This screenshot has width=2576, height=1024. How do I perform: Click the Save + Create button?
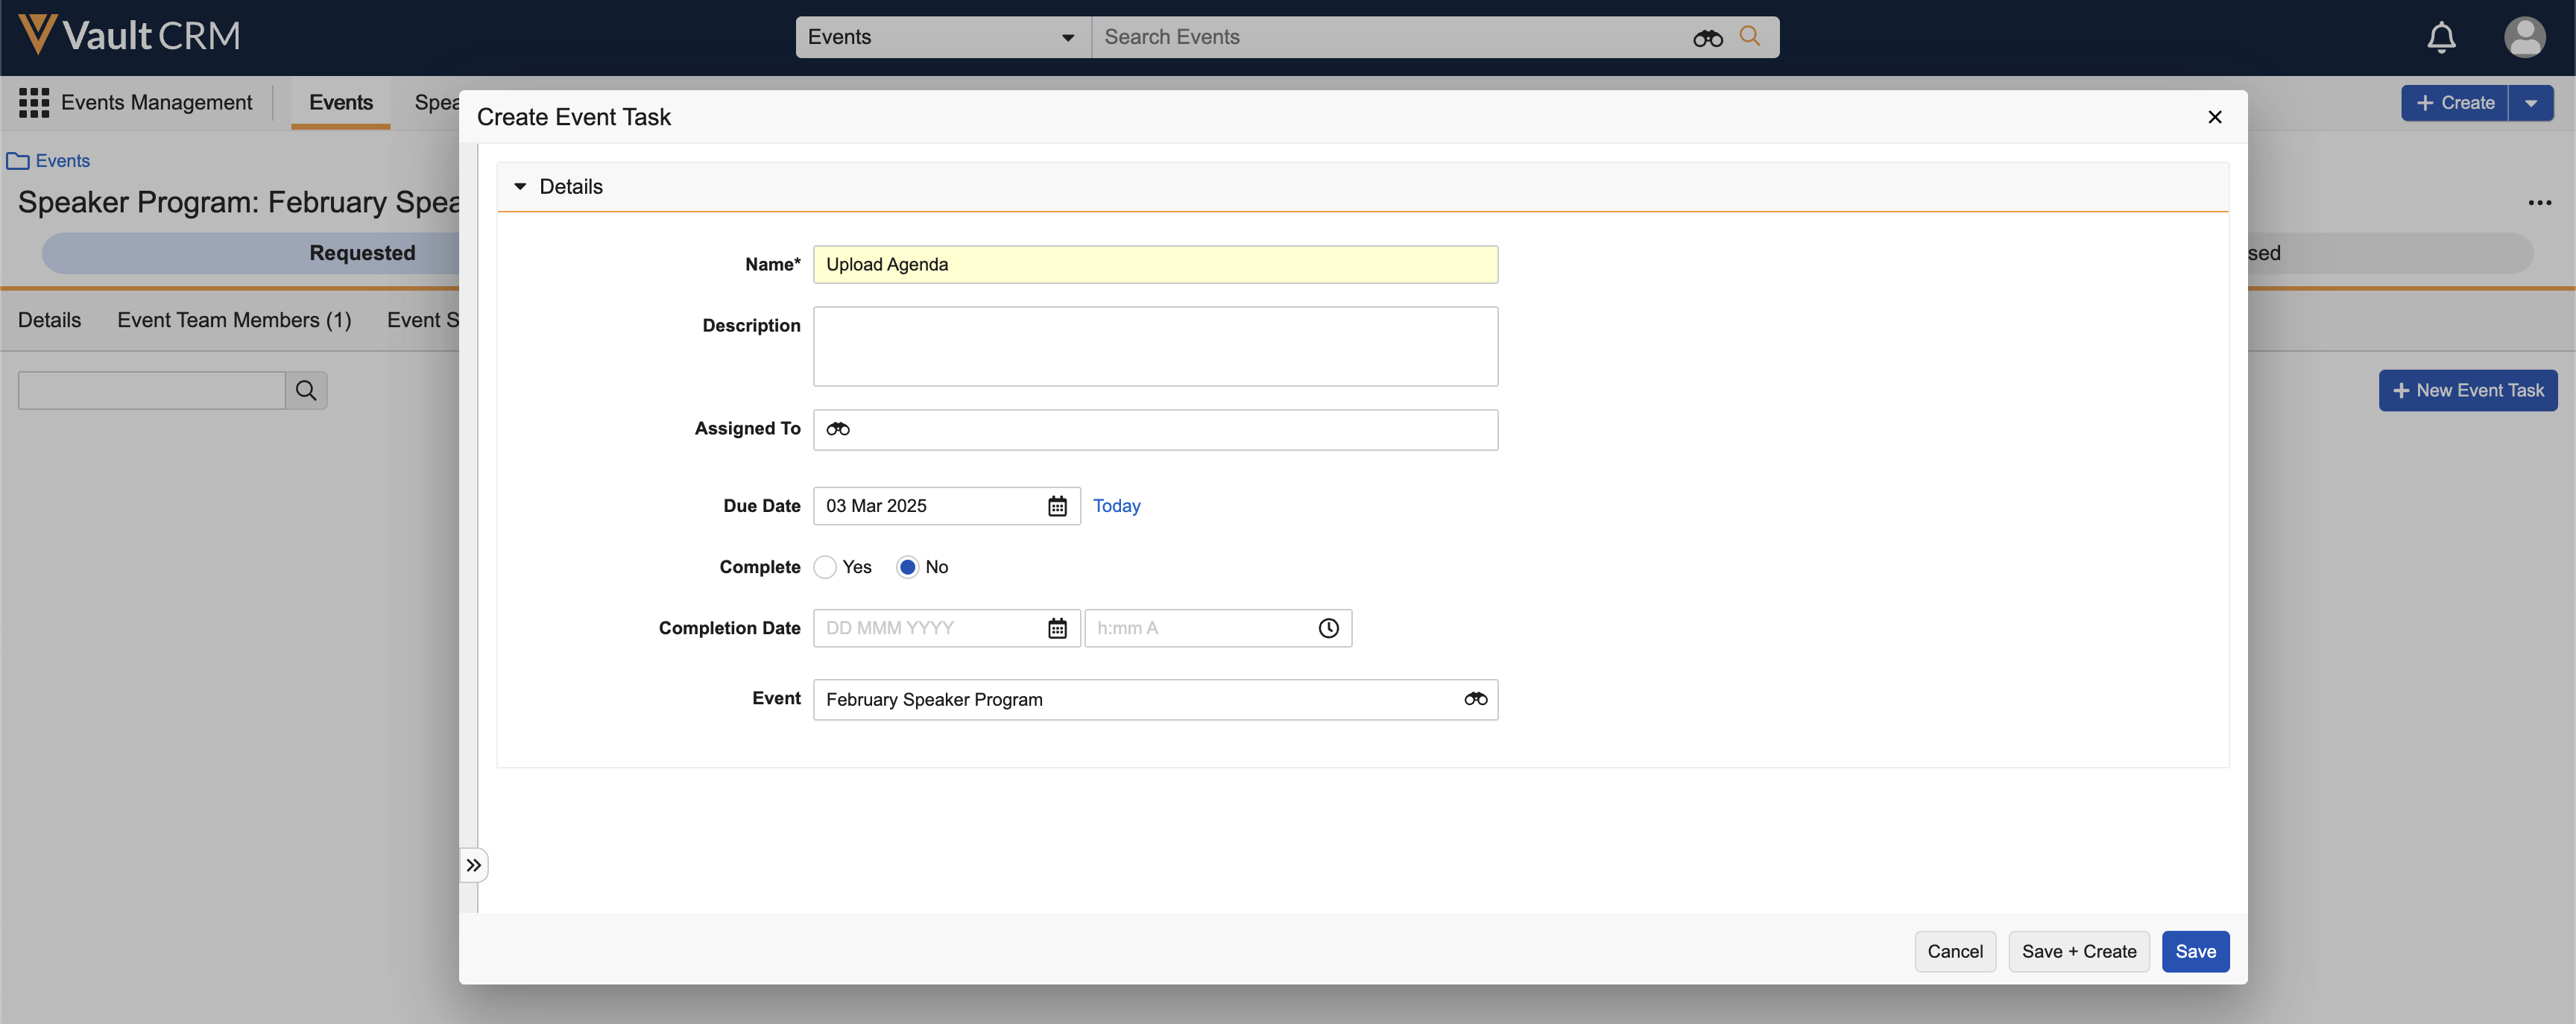2078,951
